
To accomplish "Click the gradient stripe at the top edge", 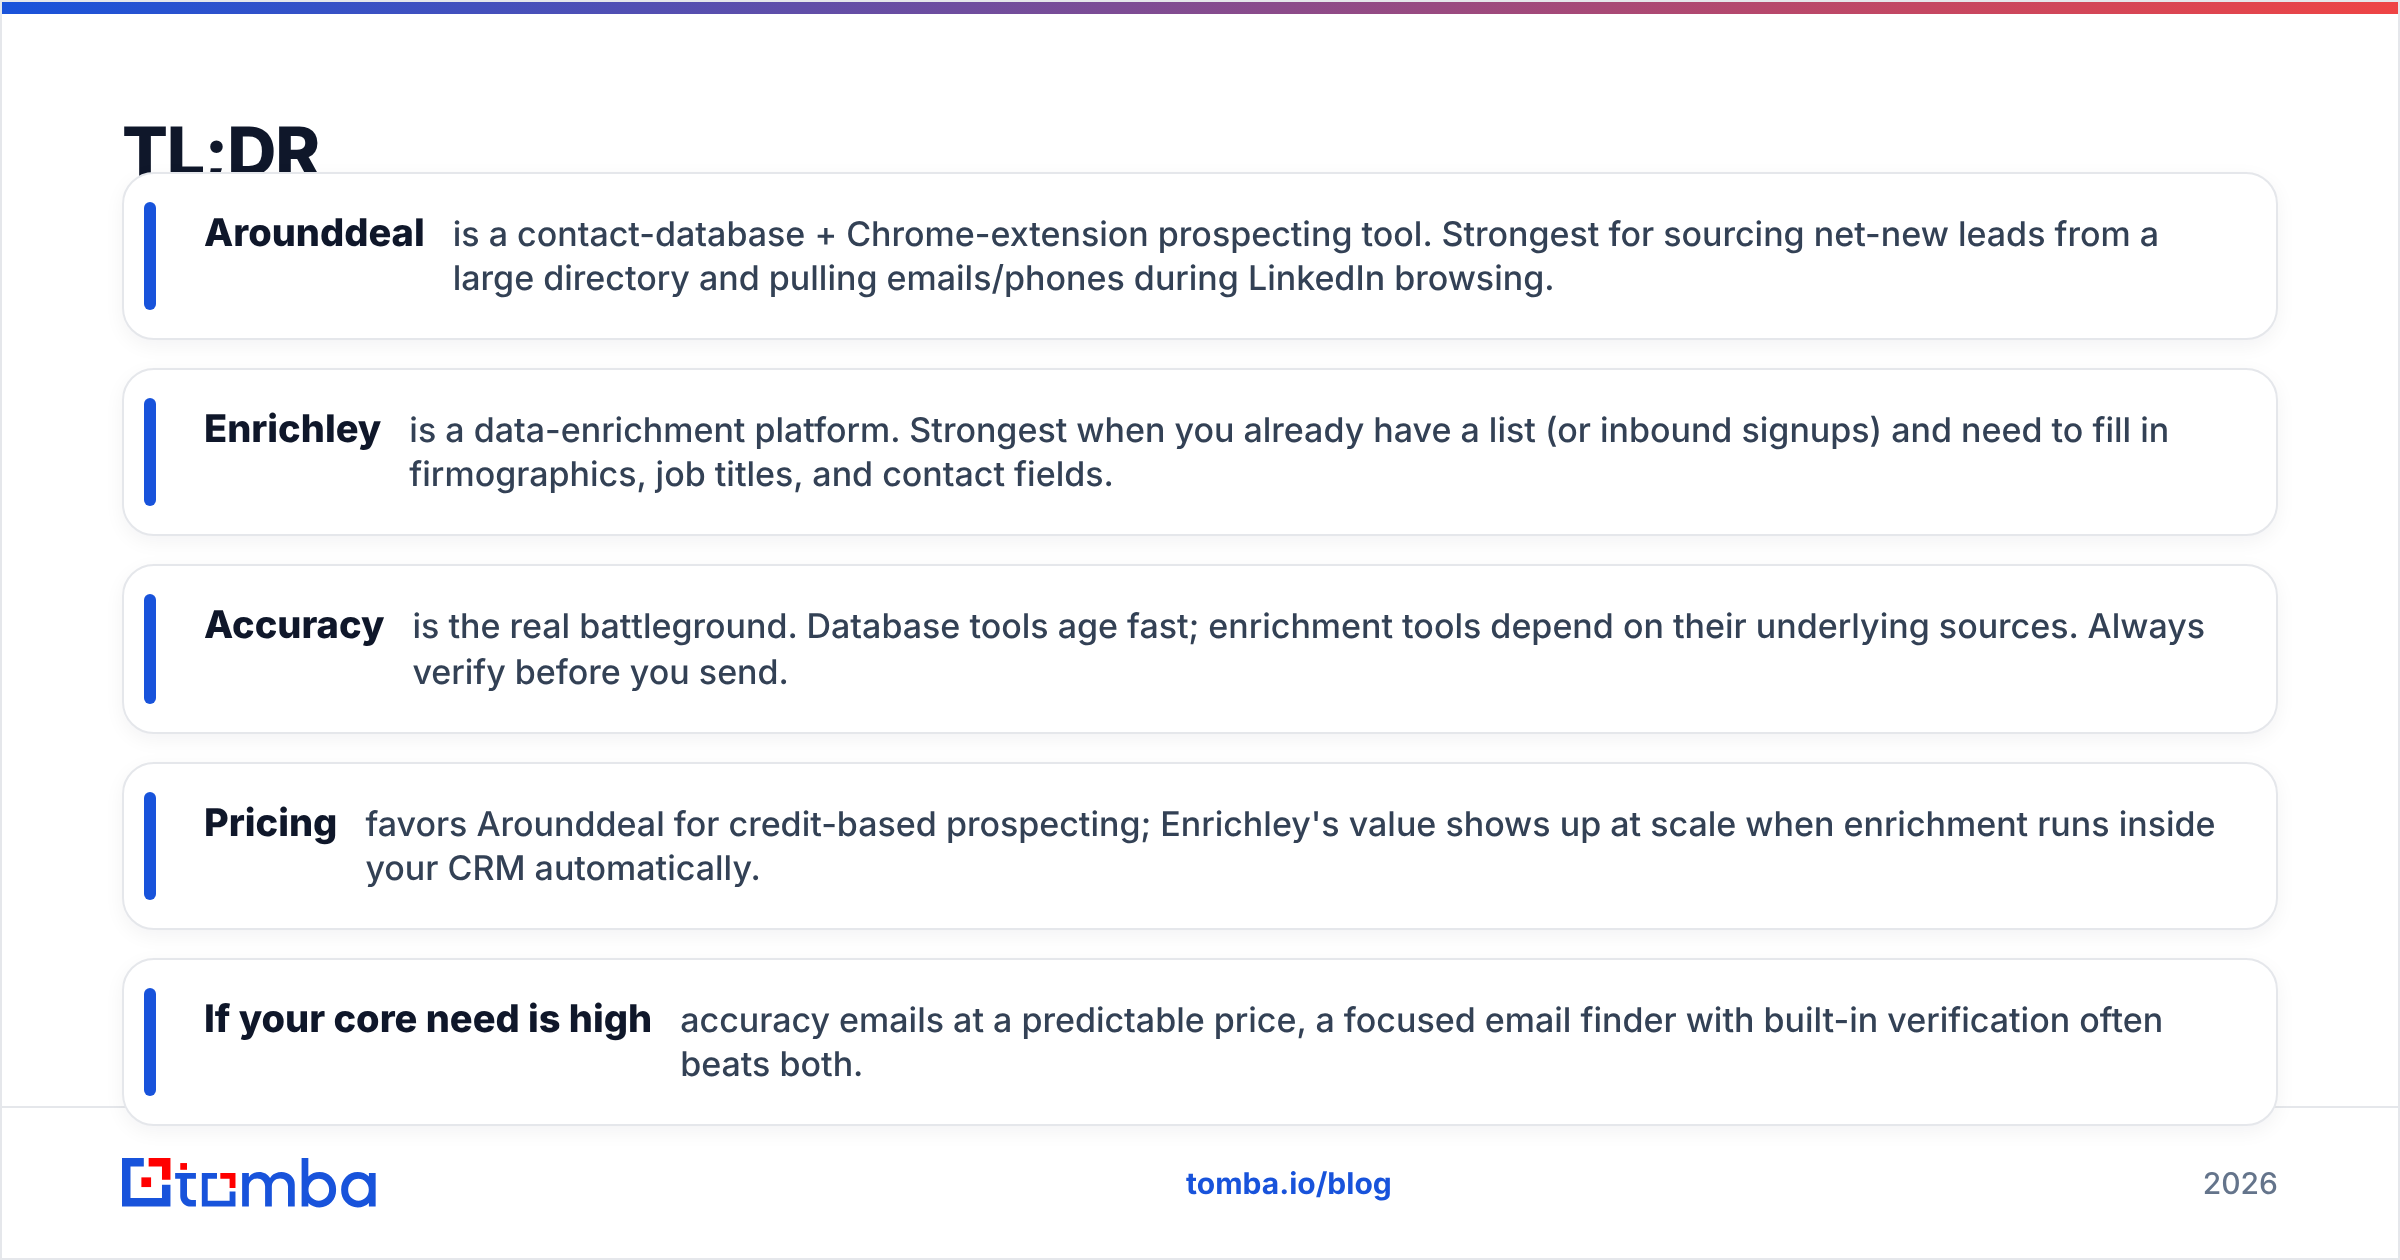I will [1200, 7].
